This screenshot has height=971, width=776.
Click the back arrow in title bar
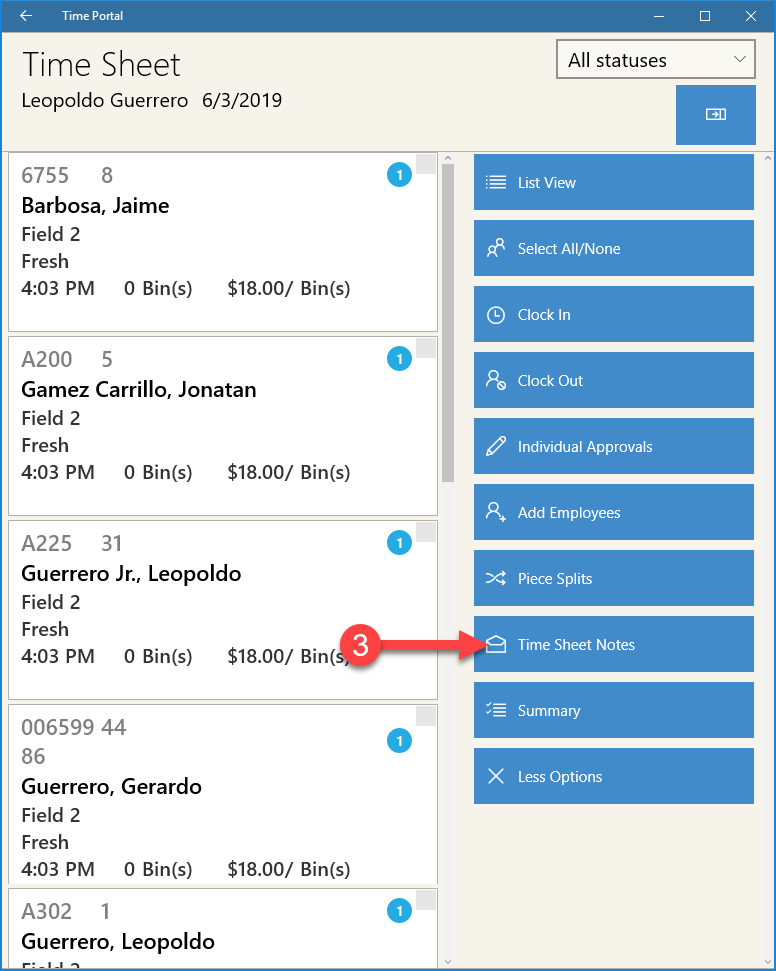point(26,15)
